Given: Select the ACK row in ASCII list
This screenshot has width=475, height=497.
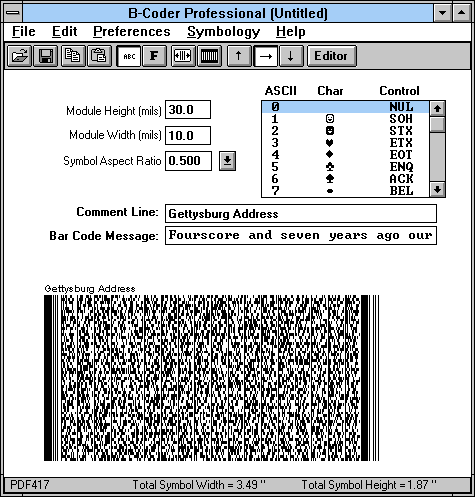Looking at the screenshot, I should click(x=345, y=179).
